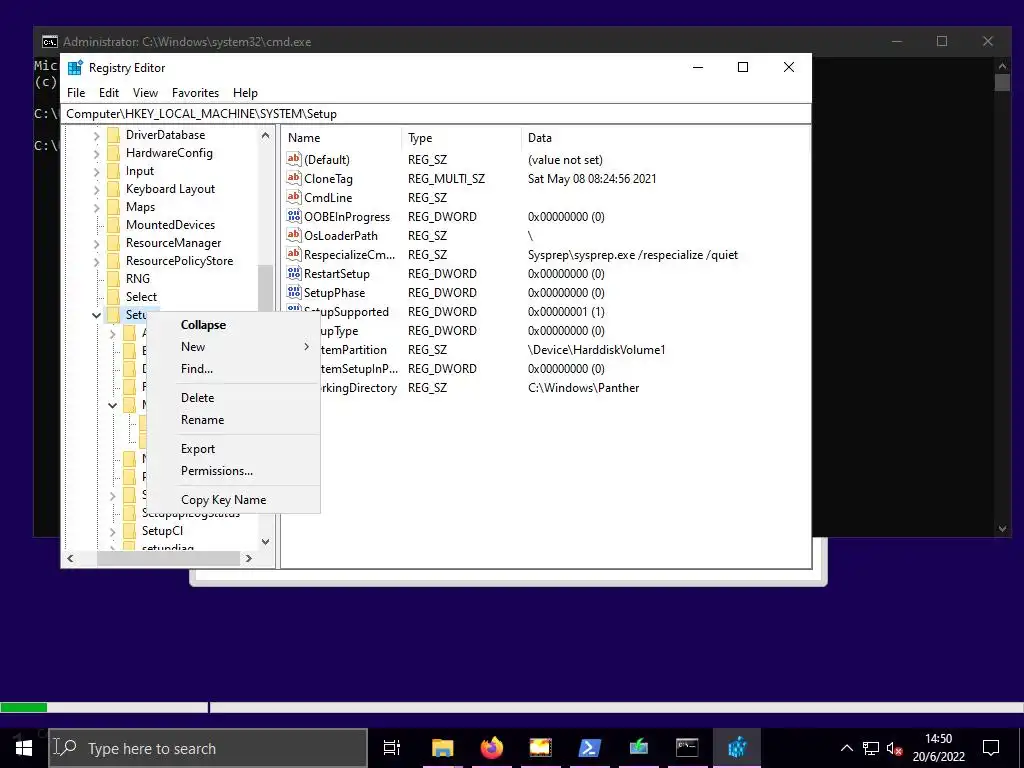Click the network tray icon
This screenshot has height=768, width=1024.
[x=871, y=748]
